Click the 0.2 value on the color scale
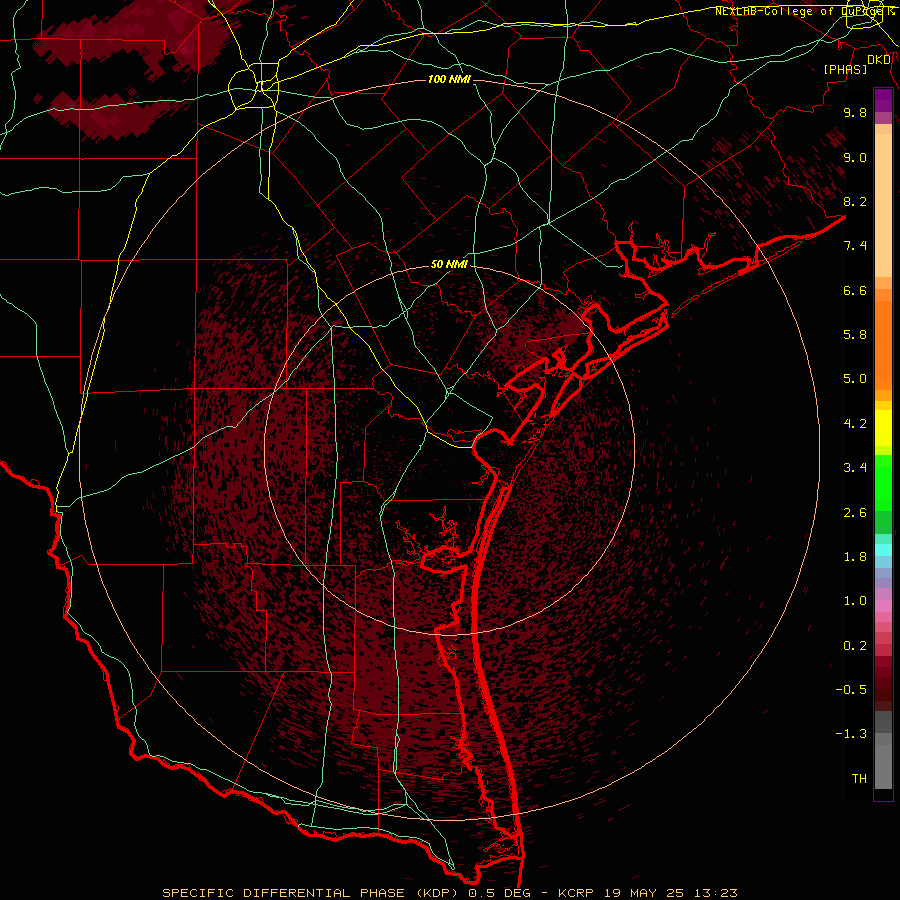The image size is (900, 900). [x=855, y=646]
